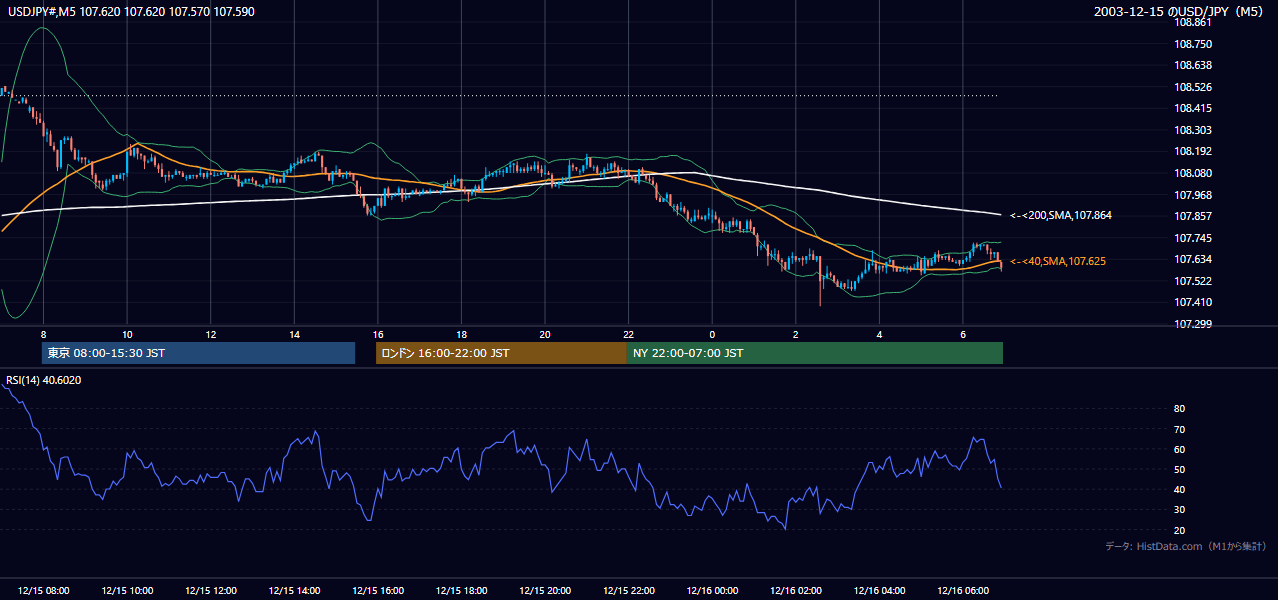Image resolution: width=1278 pixels, height=600 pixels.
Task: Click hour label 20 under price chart
Action: pos(545,333)
